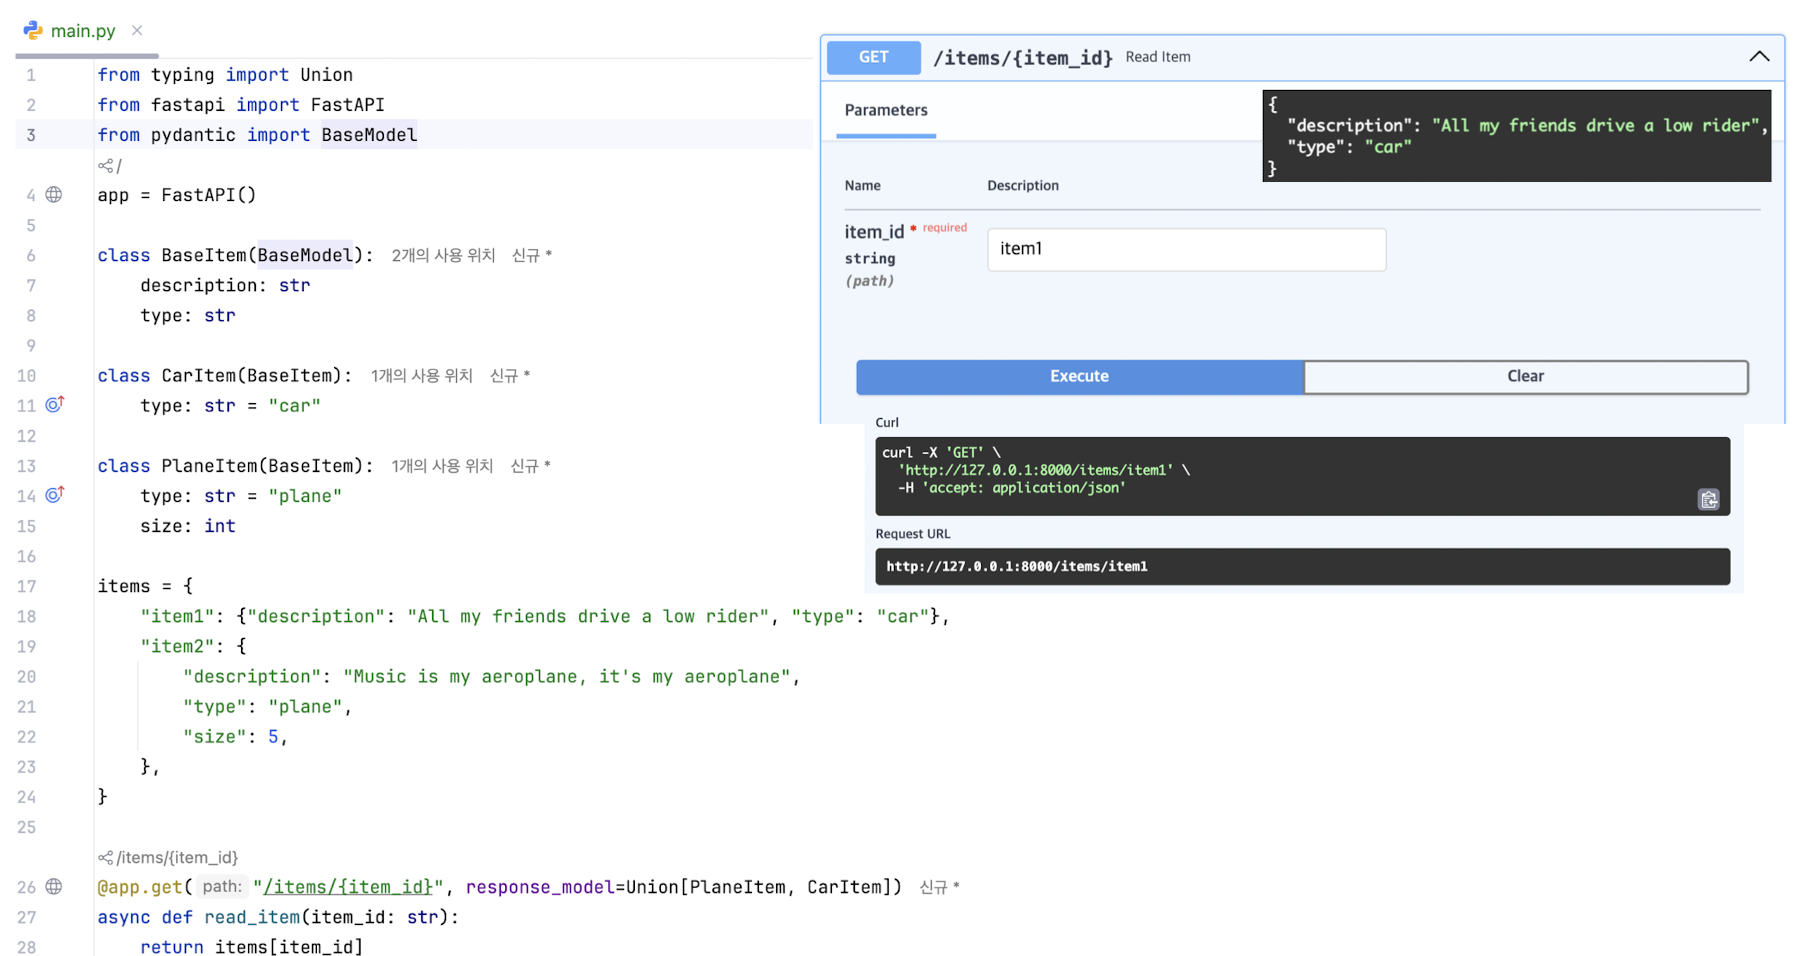Switch to the main.py tab

coord(83,31)
